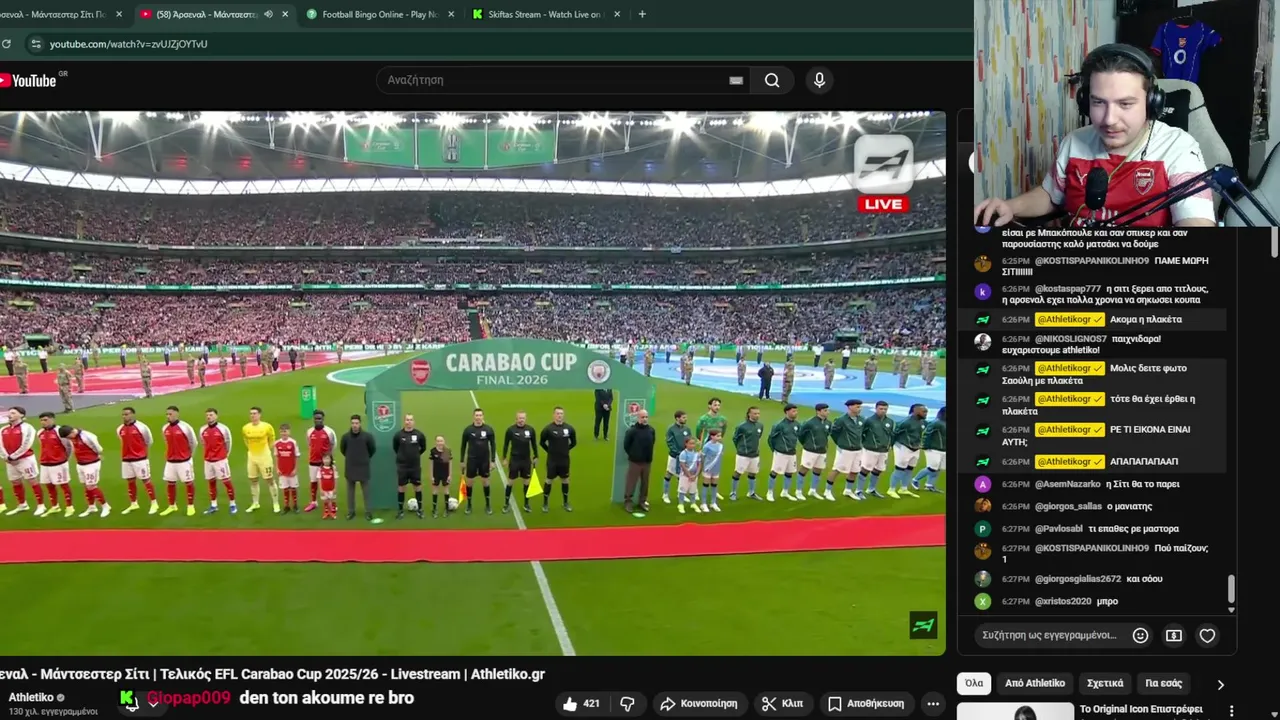This screenshot has width=1280, height=720.
Task: Open a new browser tab
Action: tap(642, 14)
